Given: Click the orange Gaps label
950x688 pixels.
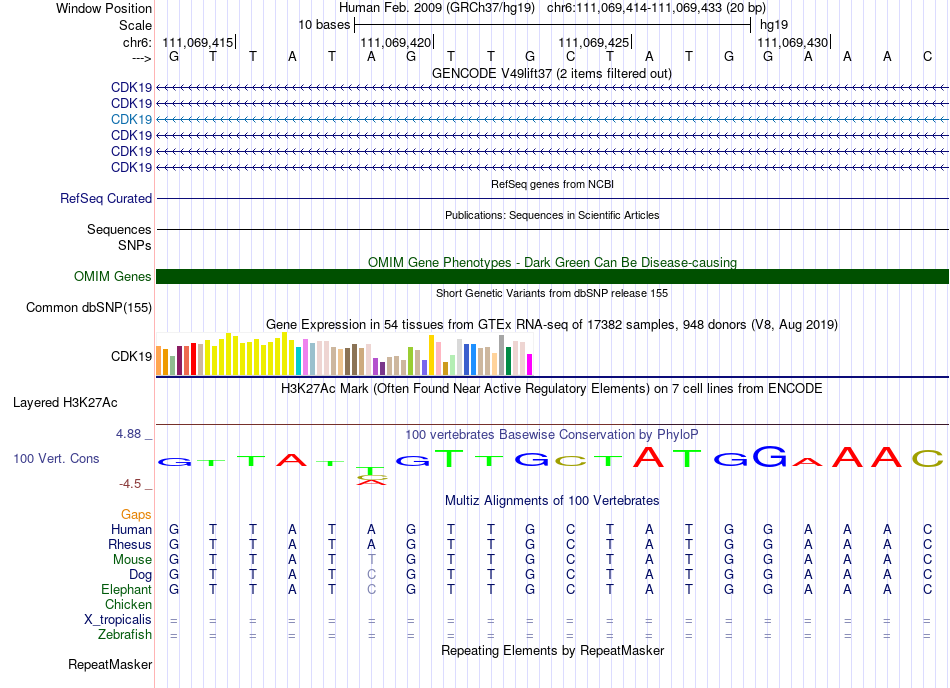Looking at the screenshot, I should click(136, 514).
